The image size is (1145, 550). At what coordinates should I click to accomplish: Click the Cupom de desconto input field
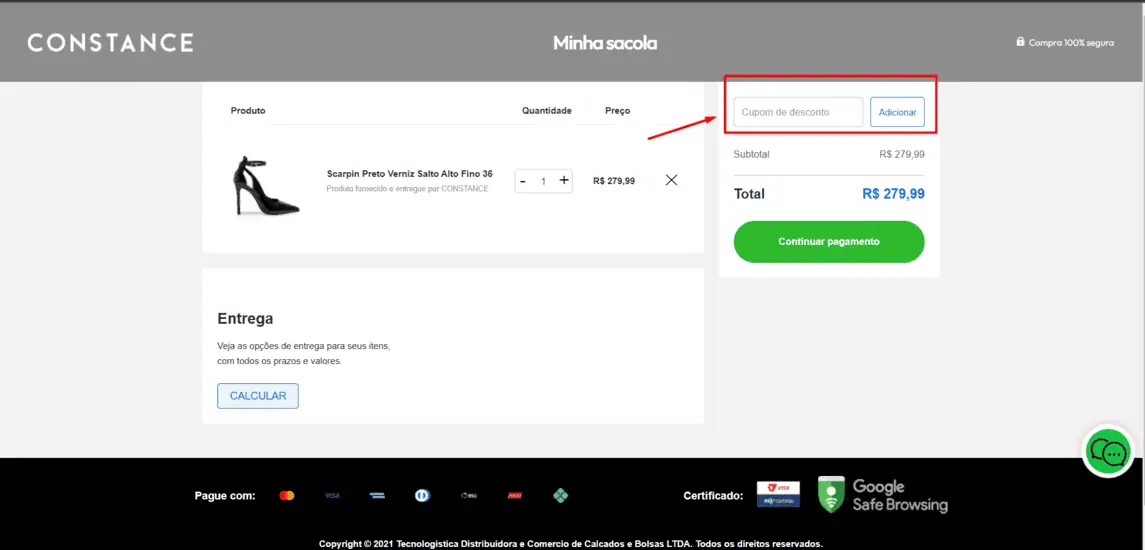(798, 112)
